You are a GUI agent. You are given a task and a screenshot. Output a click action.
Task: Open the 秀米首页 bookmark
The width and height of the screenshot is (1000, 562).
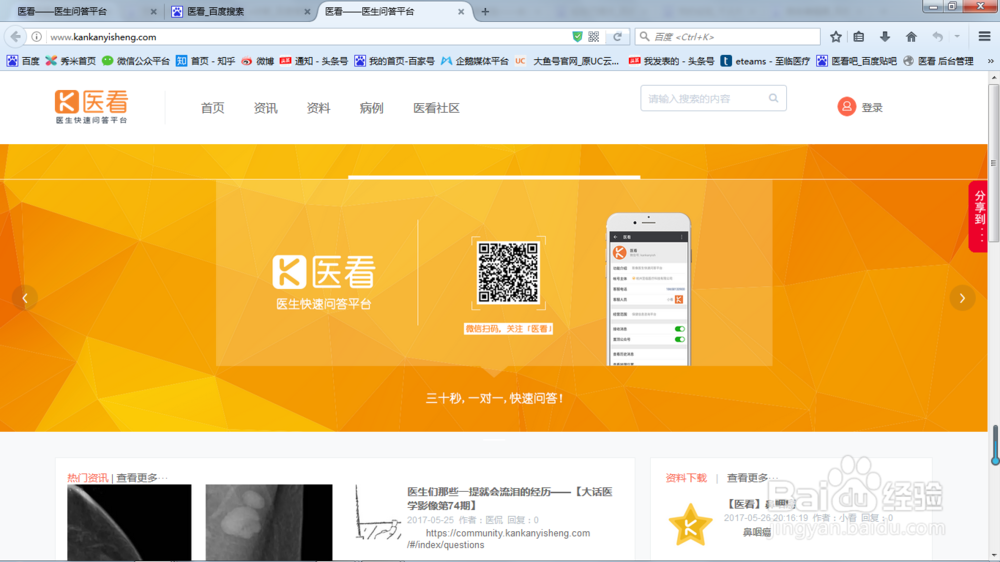click(71, 61)
